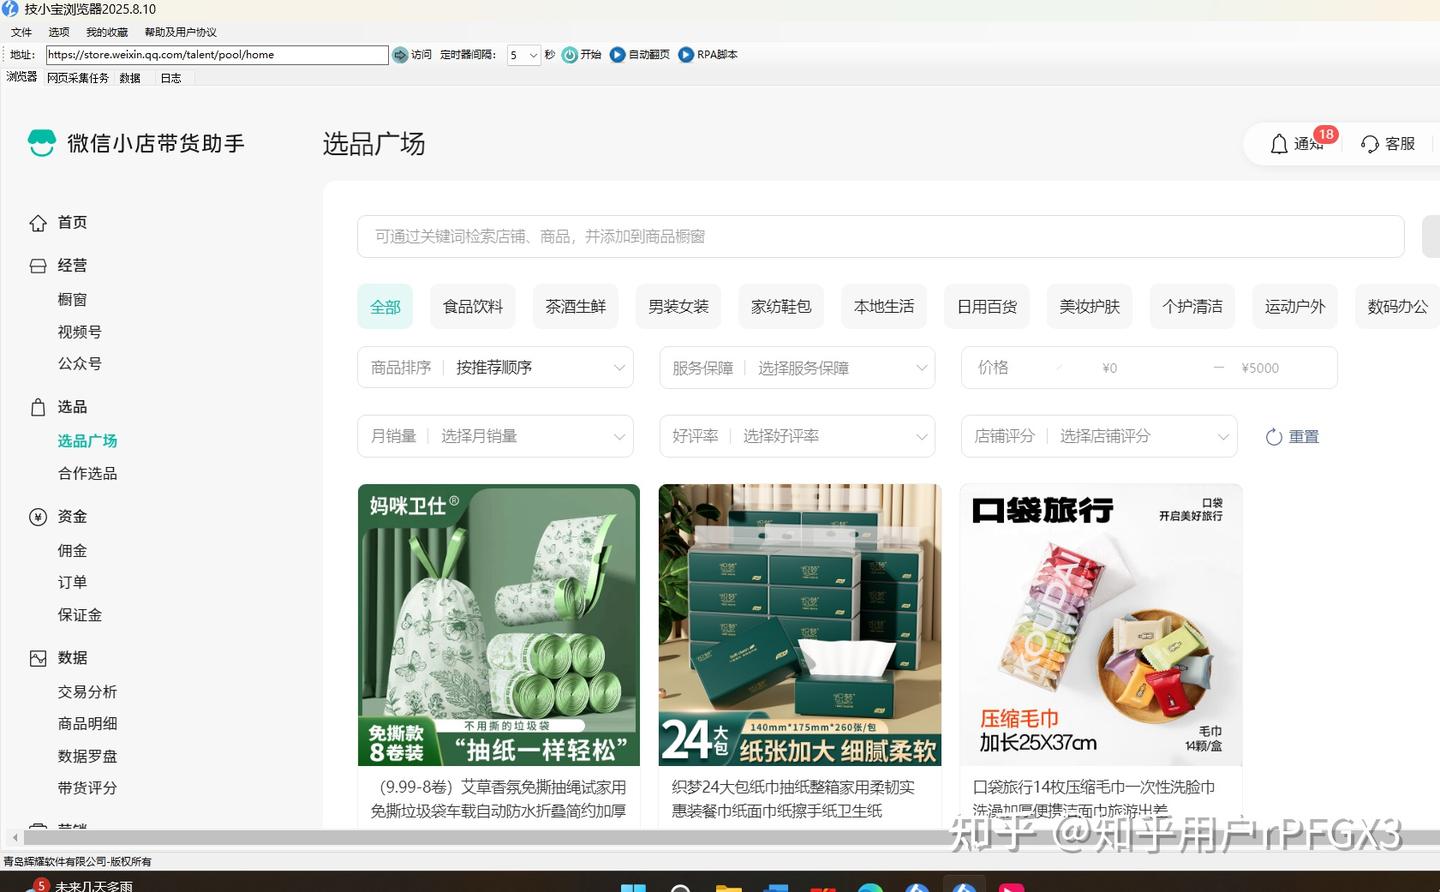
Task: Filter by the 美妆护肤 category
Action: (1090, 306)
